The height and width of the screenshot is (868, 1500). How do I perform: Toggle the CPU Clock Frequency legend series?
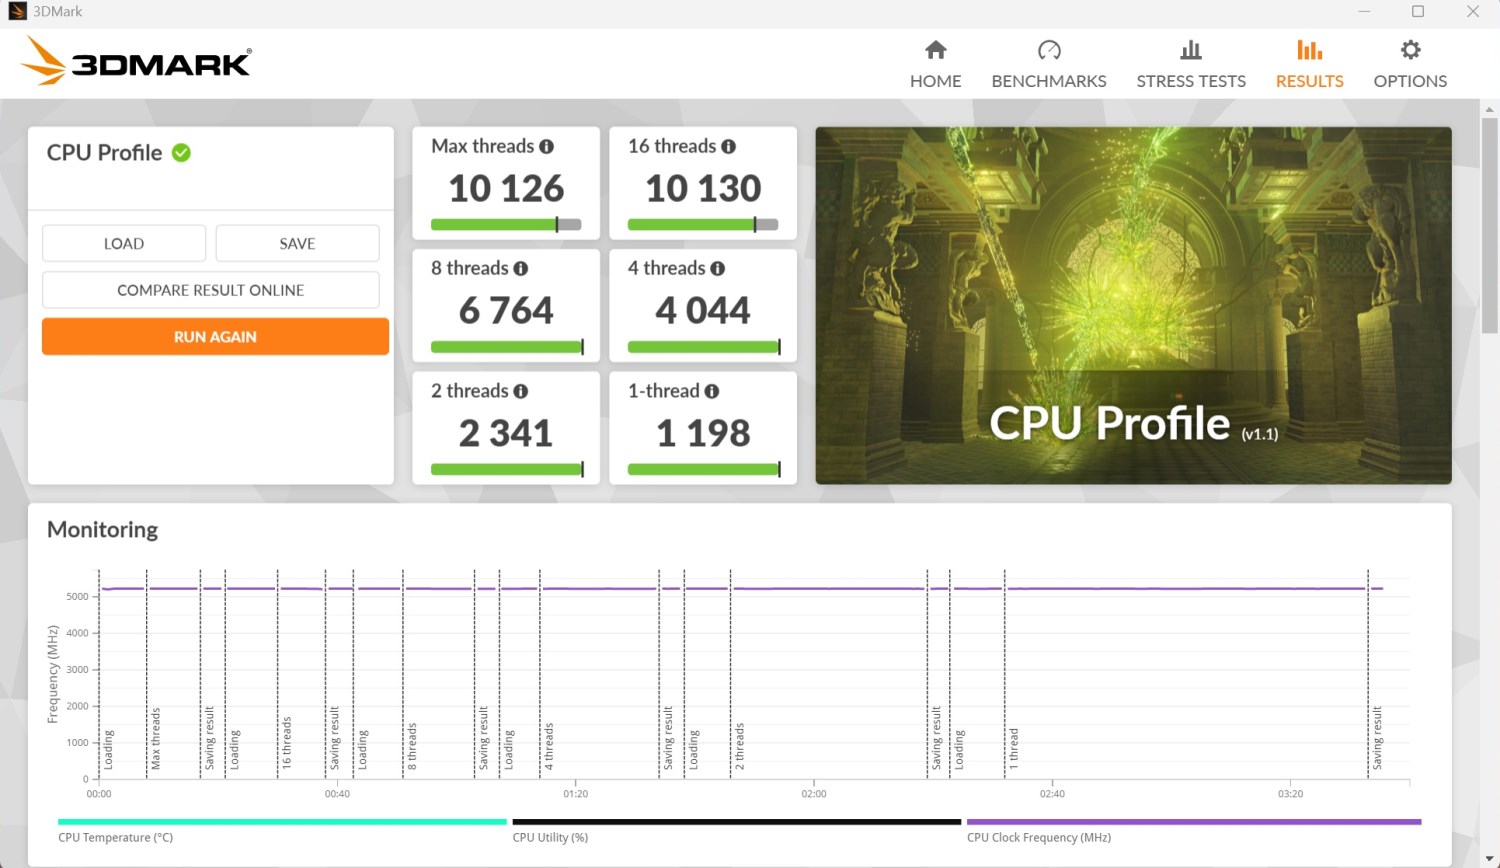tap(1194, 831)
